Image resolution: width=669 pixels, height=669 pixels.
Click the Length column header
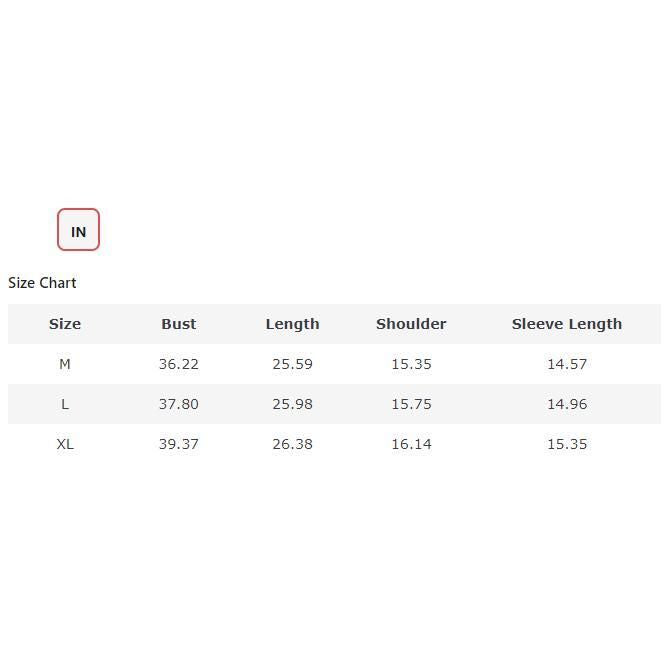(292, 324)
